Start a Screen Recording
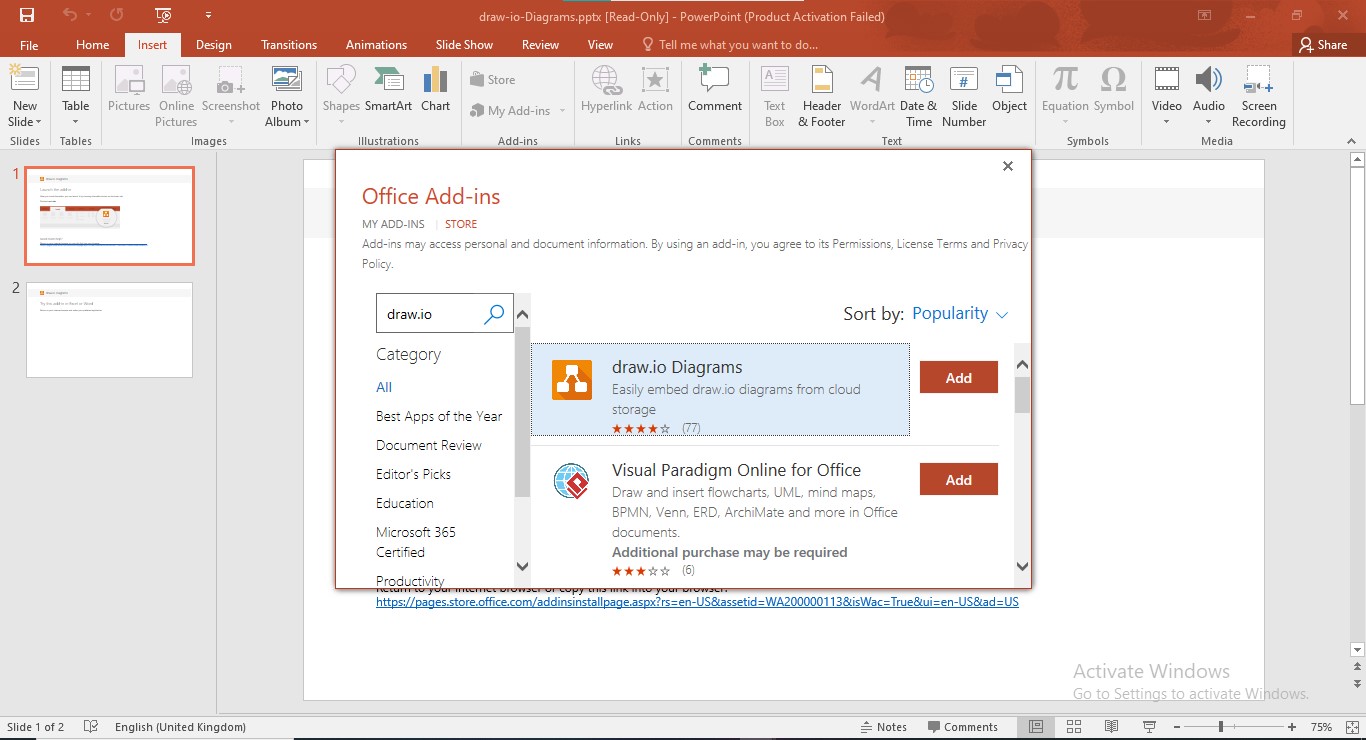The width and height of the screenshot is (1366, 740). click(x=1258, y=96)
